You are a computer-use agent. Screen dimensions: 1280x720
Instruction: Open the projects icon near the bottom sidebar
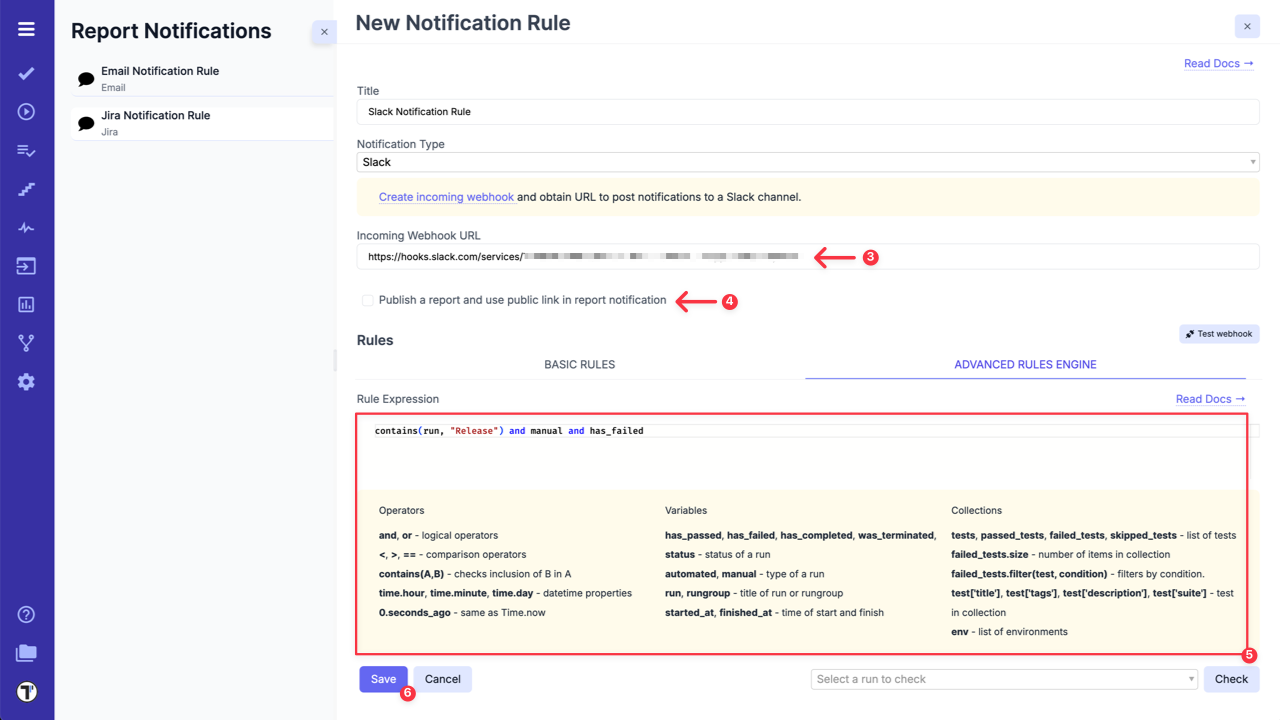[25, 653]
